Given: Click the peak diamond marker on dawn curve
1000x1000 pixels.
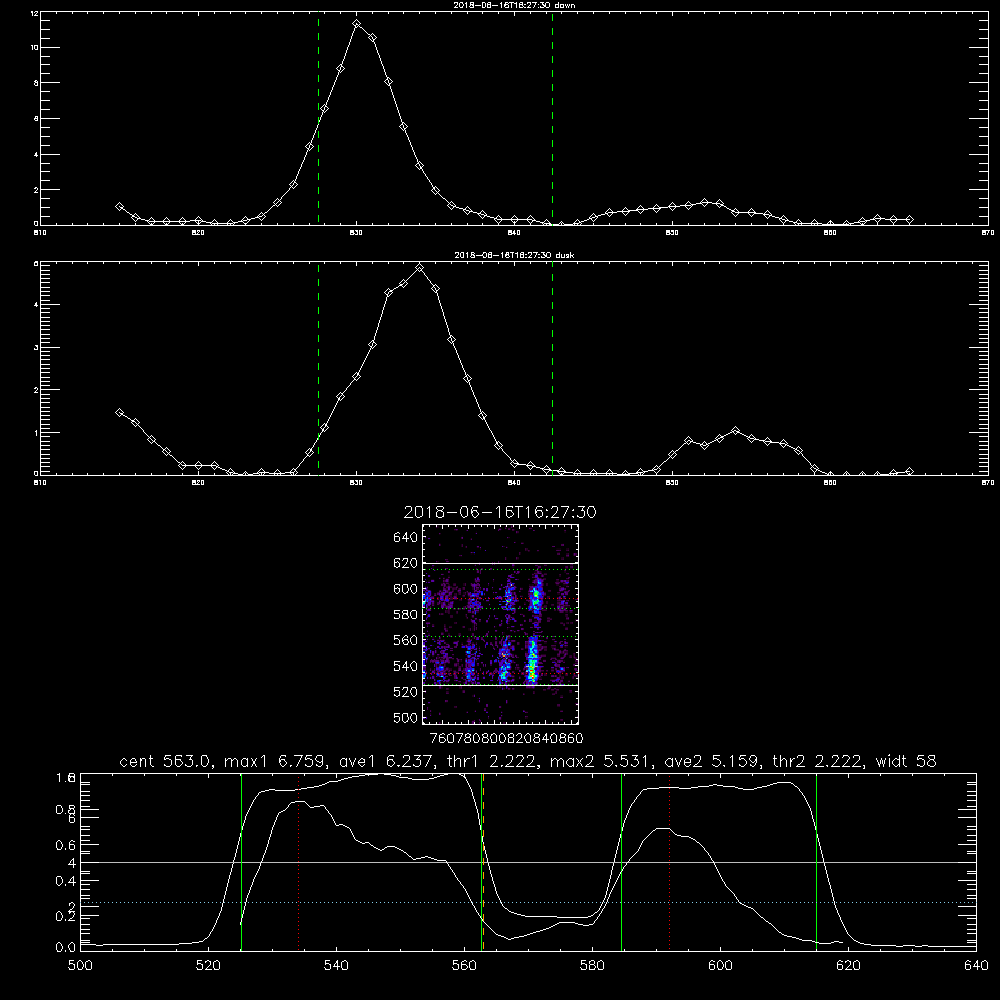Looking at the screenshot, I should 357,24.
